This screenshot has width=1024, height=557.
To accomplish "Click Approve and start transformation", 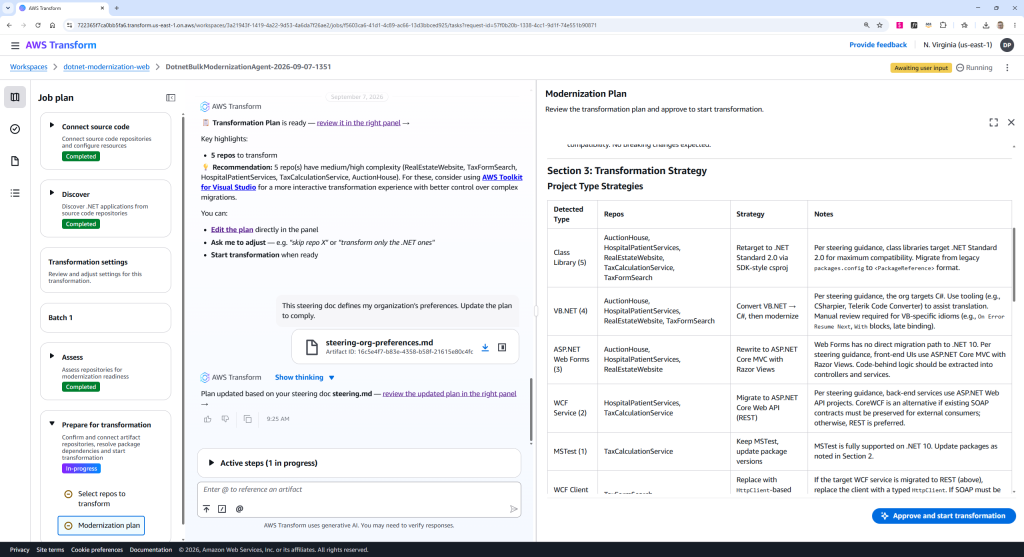I will point(943,516).
